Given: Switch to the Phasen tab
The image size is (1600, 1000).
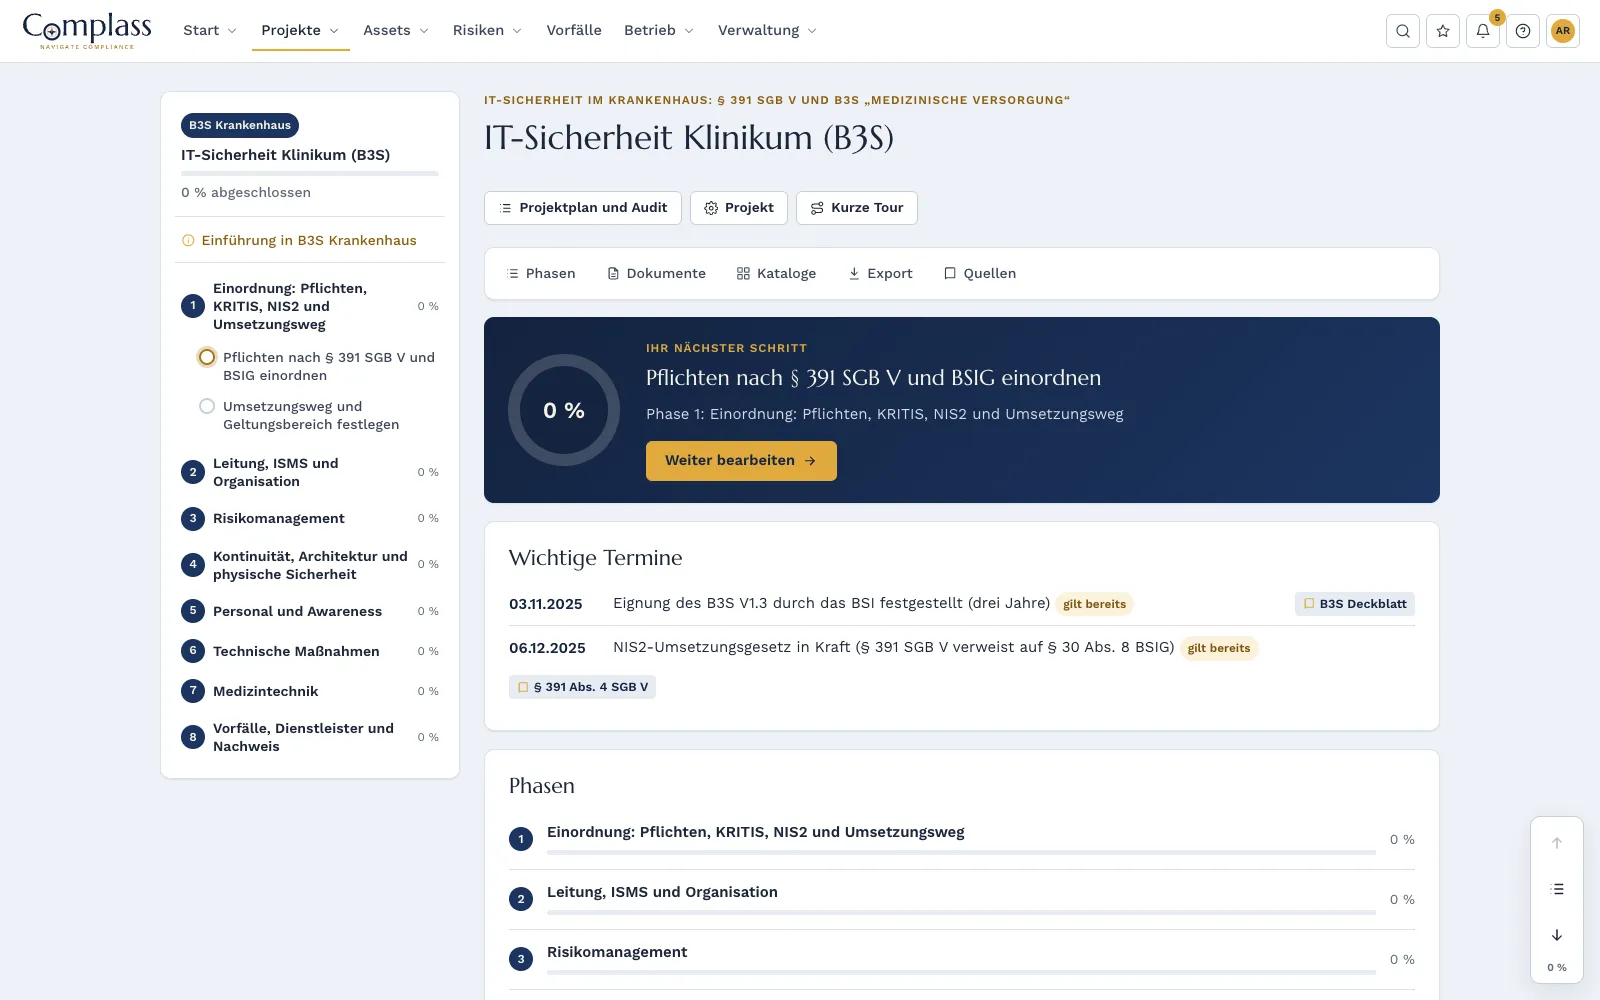Looking at the screenshot, I should click(x=541, y=274).
